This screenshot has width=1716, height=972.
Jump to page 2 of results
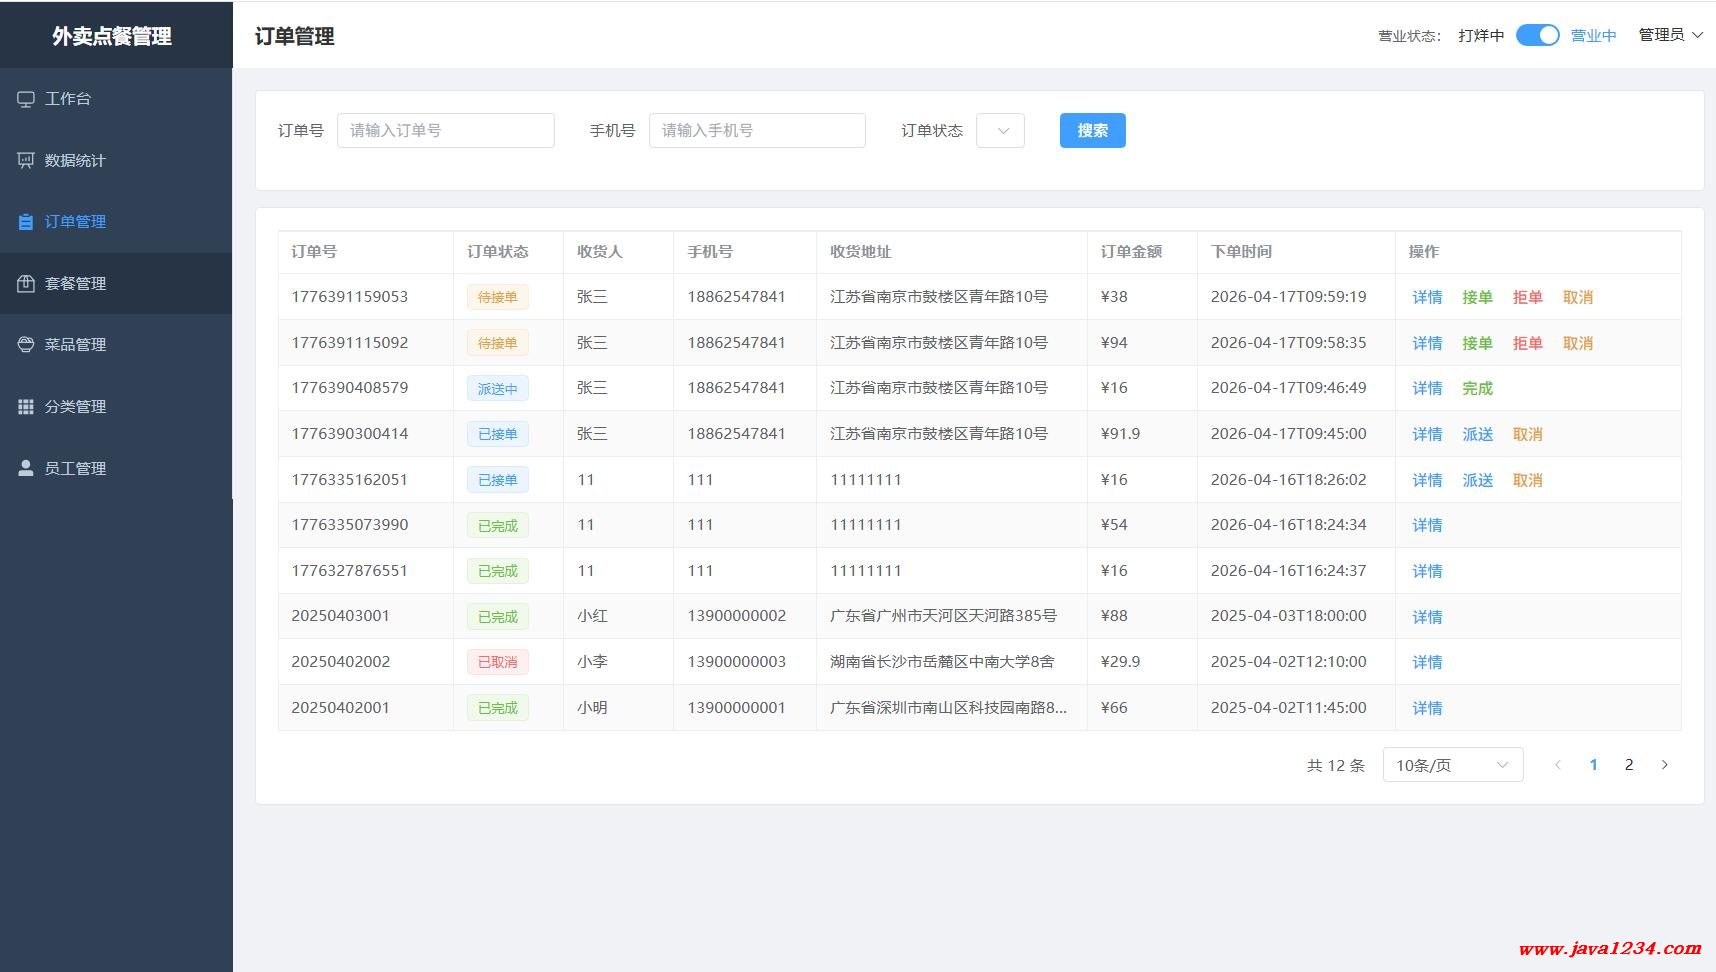(x=1629, y=765)
